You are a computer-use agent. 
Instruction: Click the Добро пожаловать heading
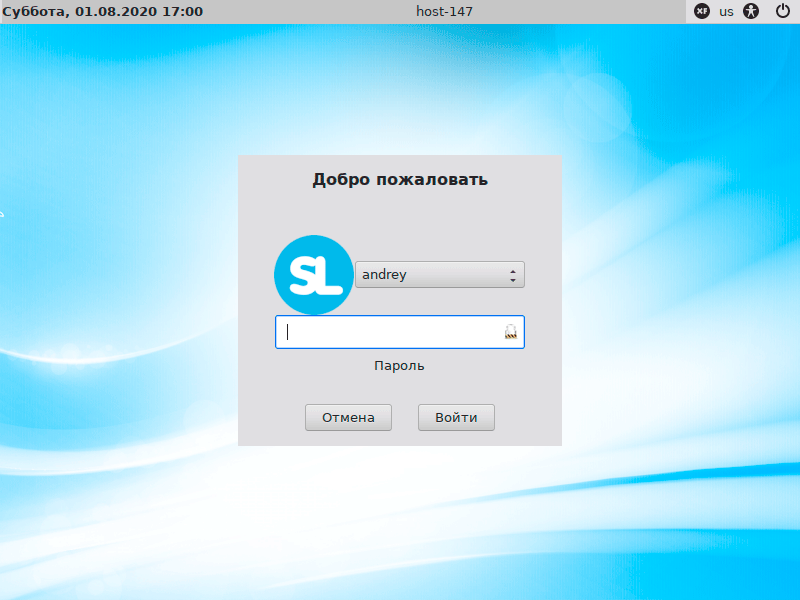[400, 180]
